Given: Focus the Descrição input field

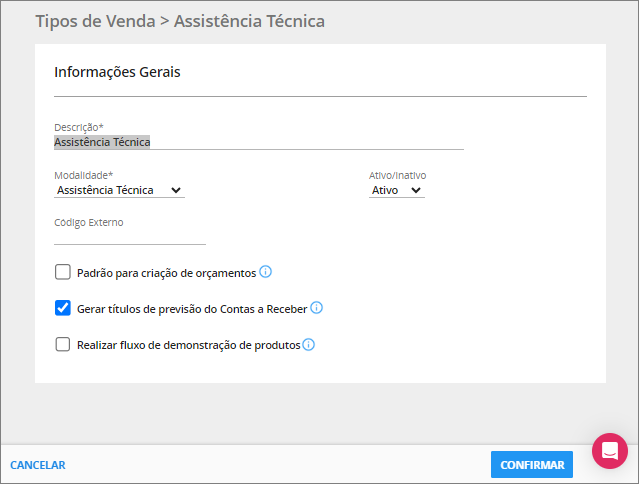Looking at the screenshot, I should (x=259, y=142).
